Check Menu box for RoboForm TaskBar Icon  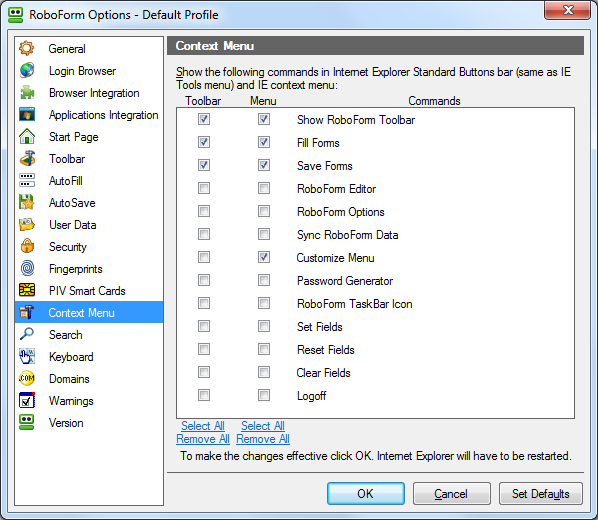(264, 303)
